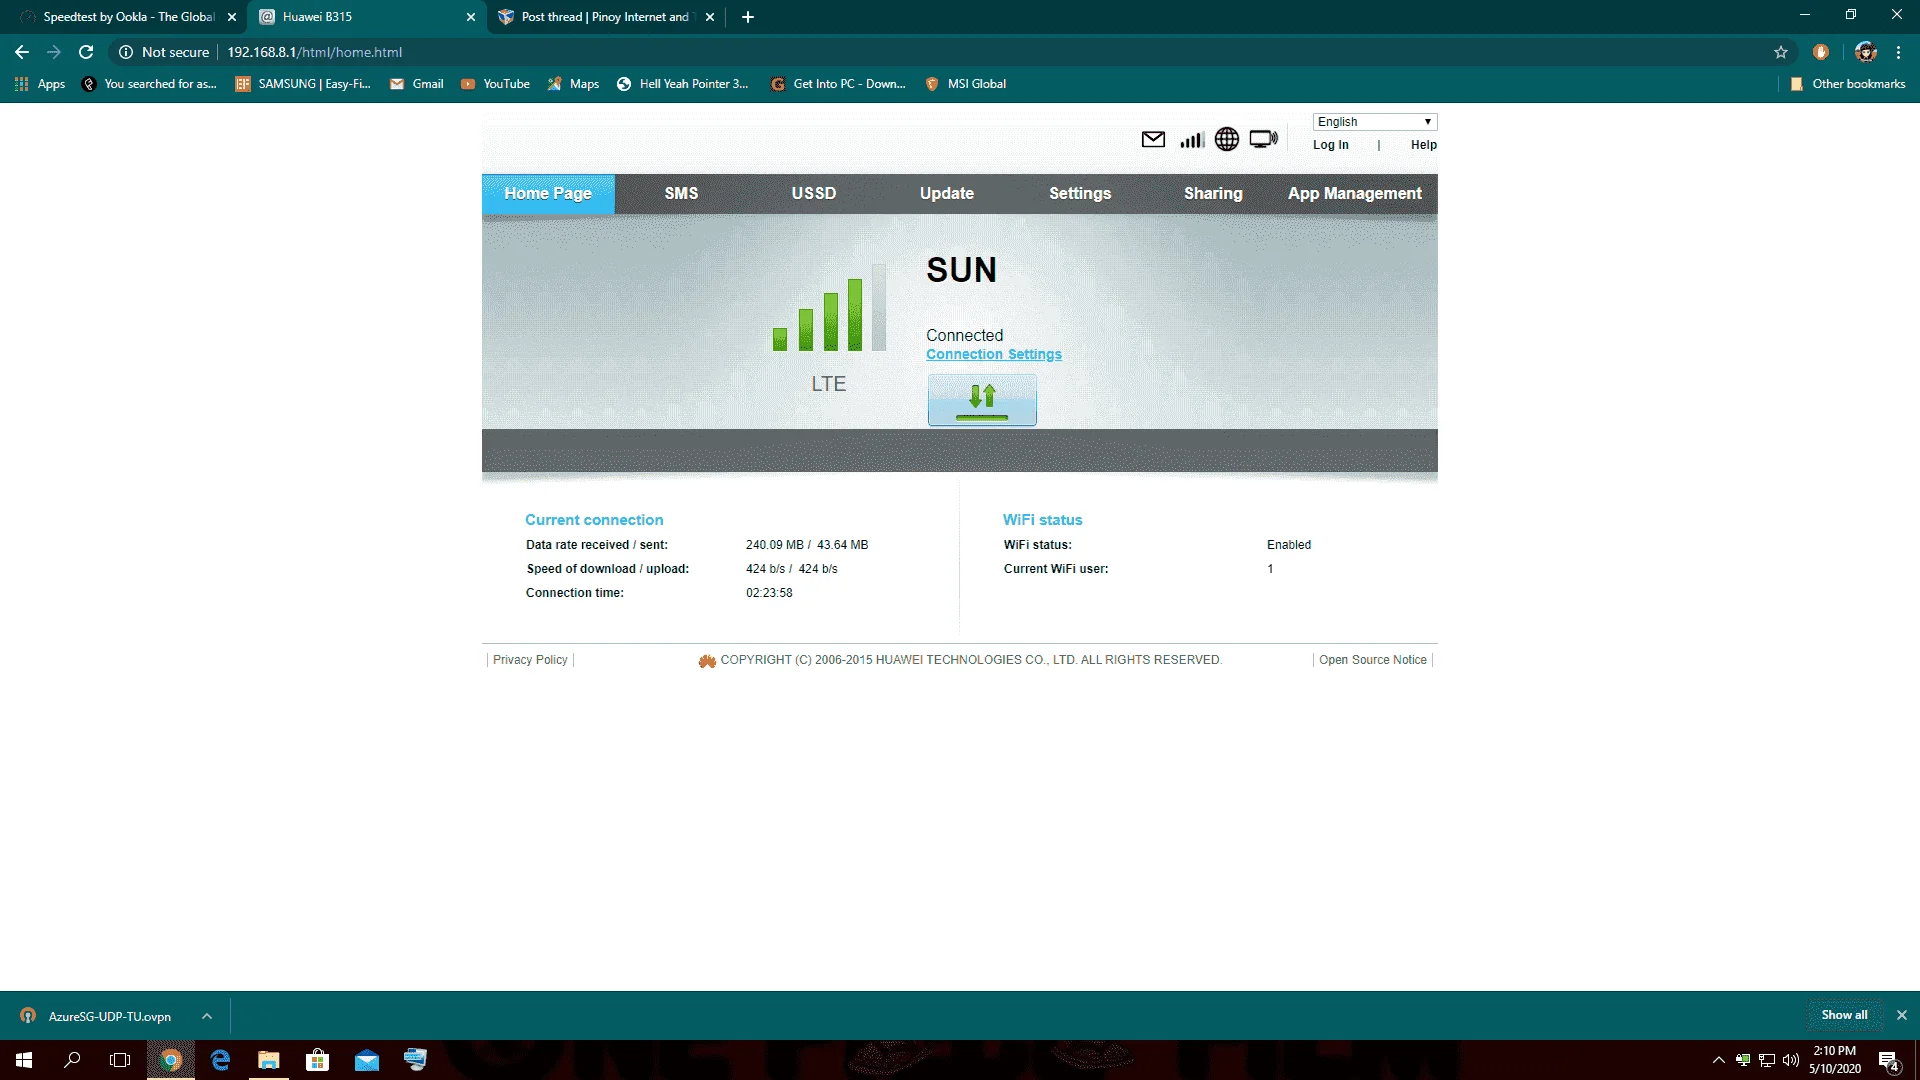This screenshot has height=1080, width=1920.
Task: Switch to the Post thread Pinoy Internet tab
Action: (604, 17)
